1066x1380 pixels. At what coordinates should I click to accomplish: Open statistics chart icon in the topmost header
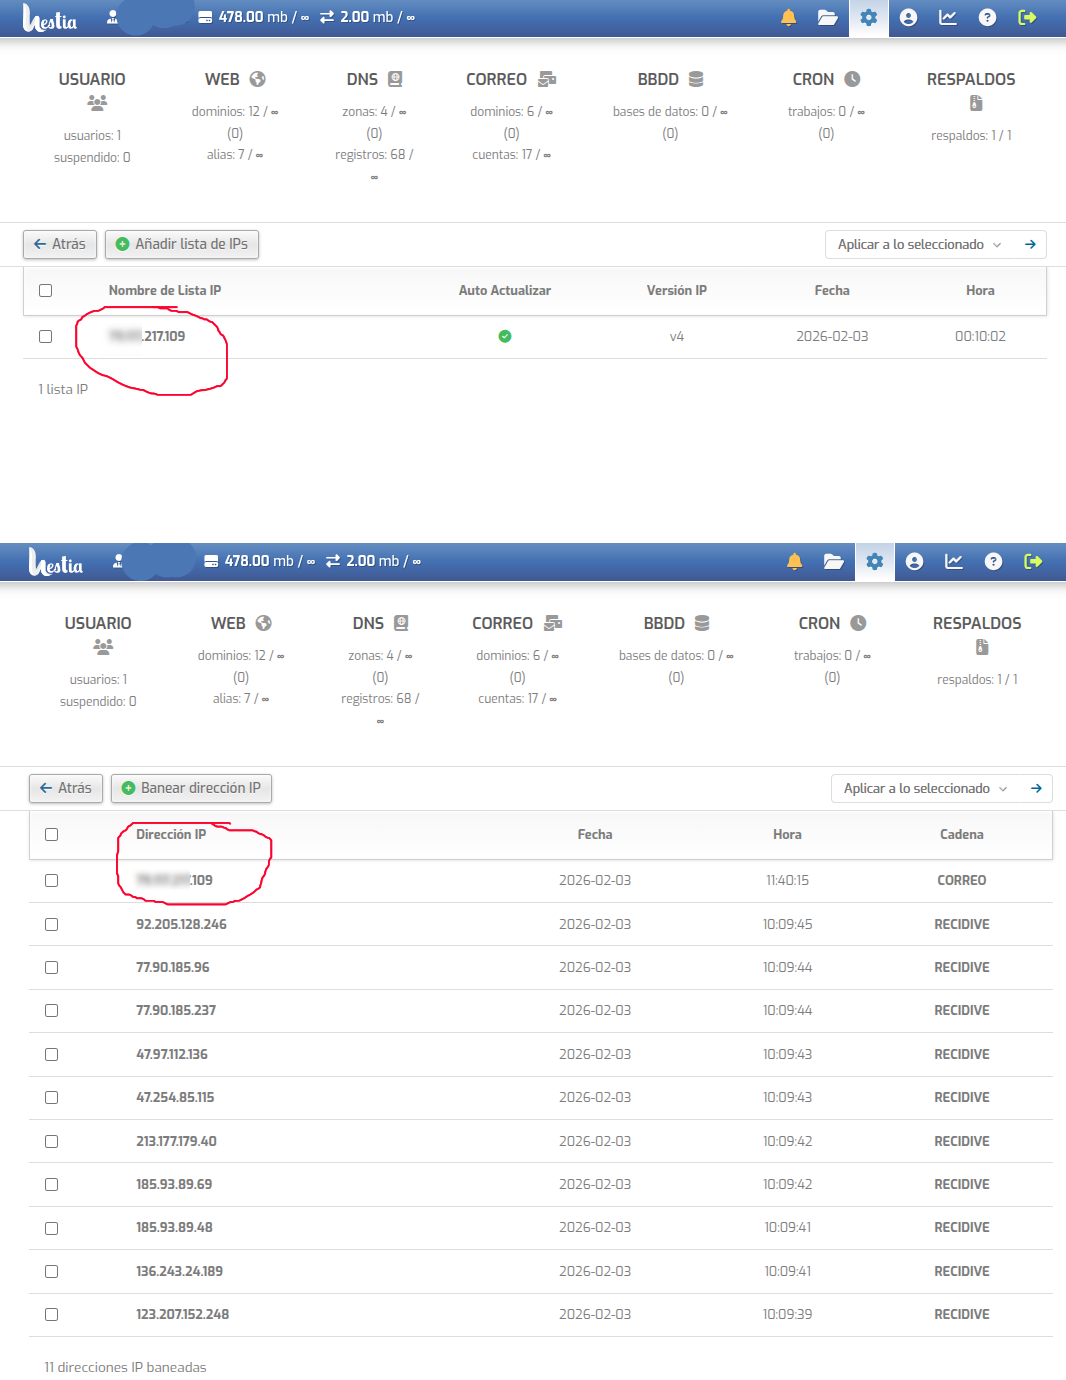[x=947, y=18]
